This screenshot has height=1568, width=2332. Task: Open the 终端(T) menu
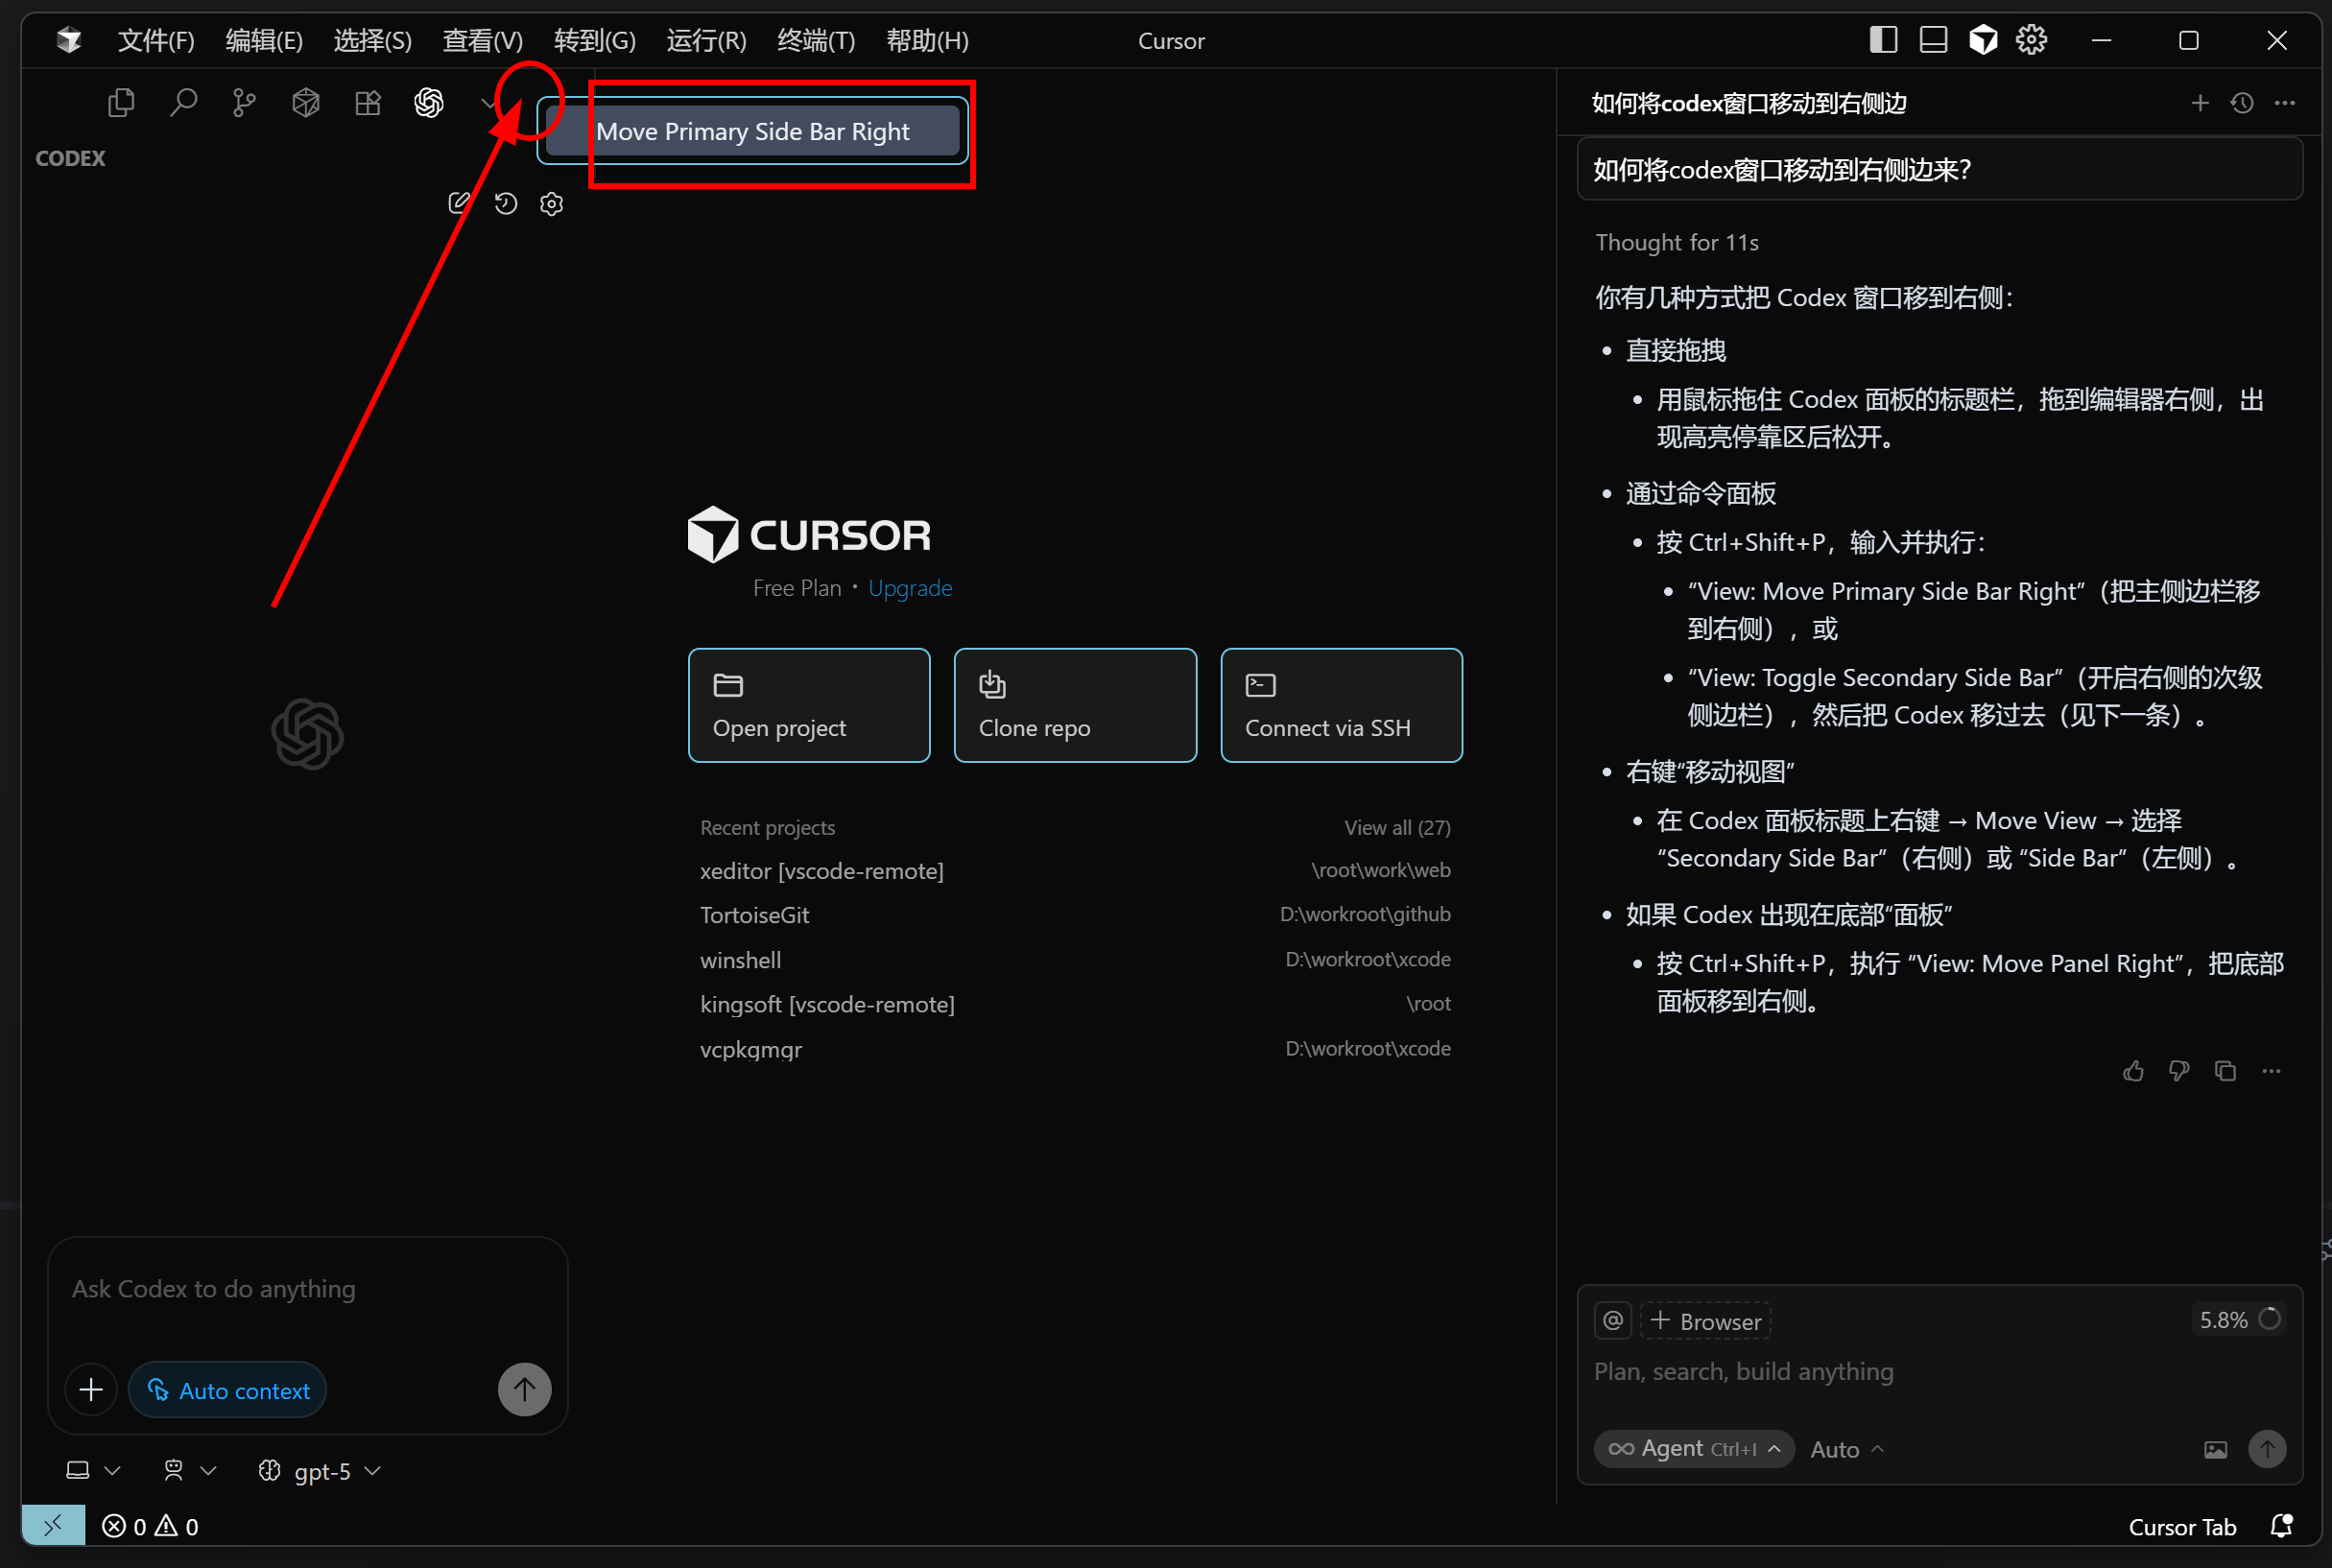[816, 40]
